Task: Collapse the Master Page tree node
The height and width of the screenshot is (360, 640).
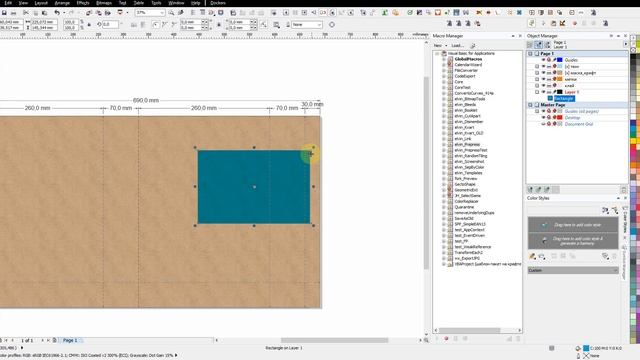Action: point(530,105)
